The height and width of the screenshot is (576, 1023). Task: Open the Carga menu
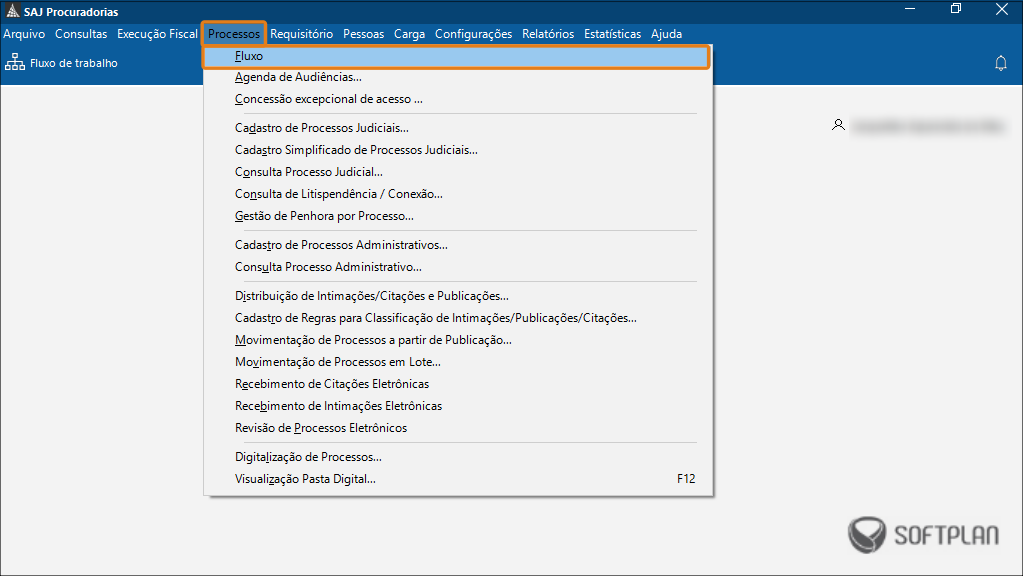[409, 34]
